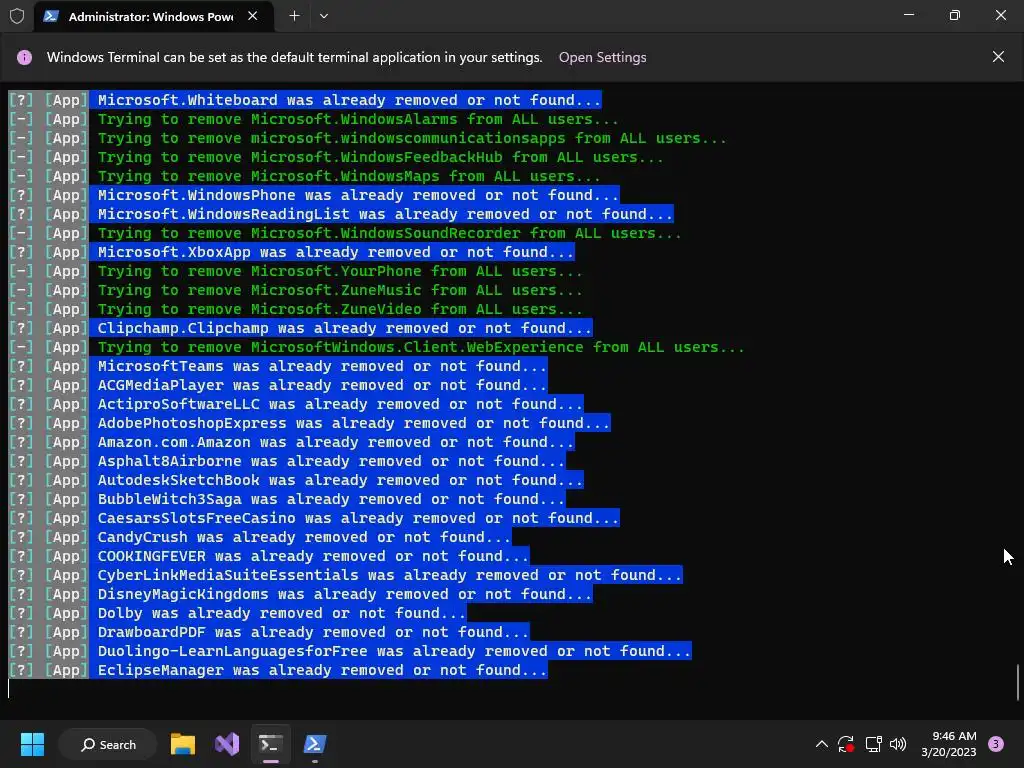Click the ActiproSoftwareLLC line
Image resolution: width=1024 pixels, height=768 pixels.
[x=295, y=404]
